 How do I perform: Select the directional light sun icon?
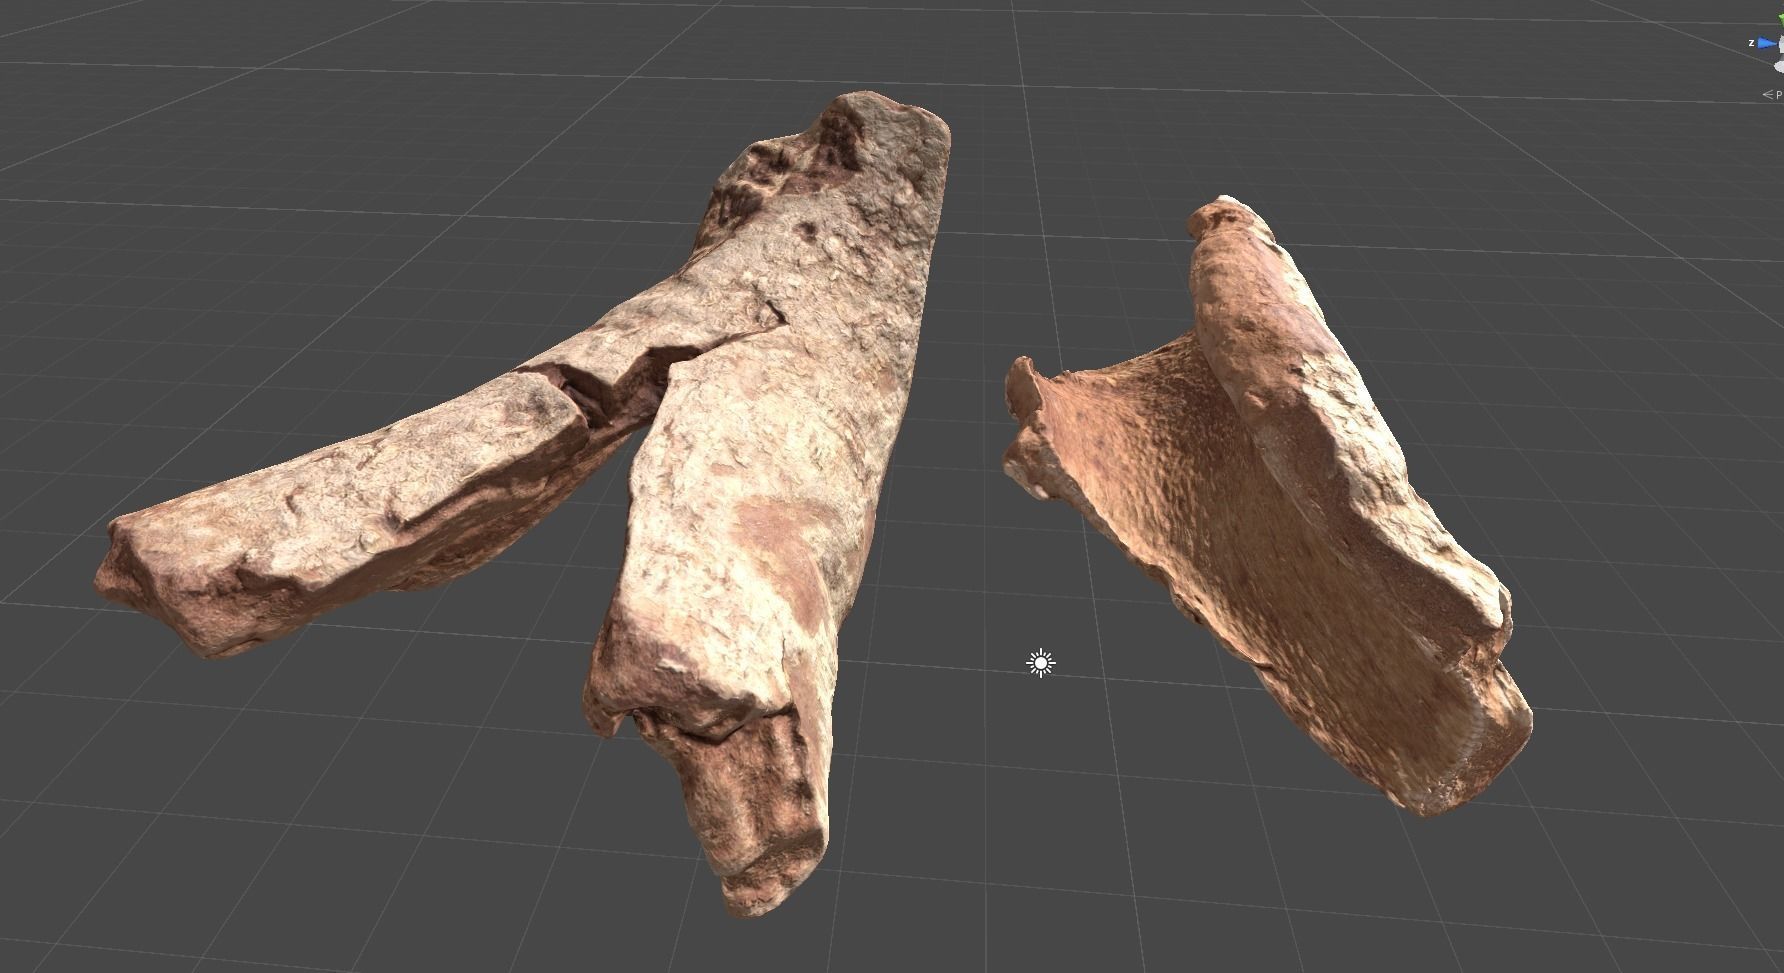[1041, 663]
